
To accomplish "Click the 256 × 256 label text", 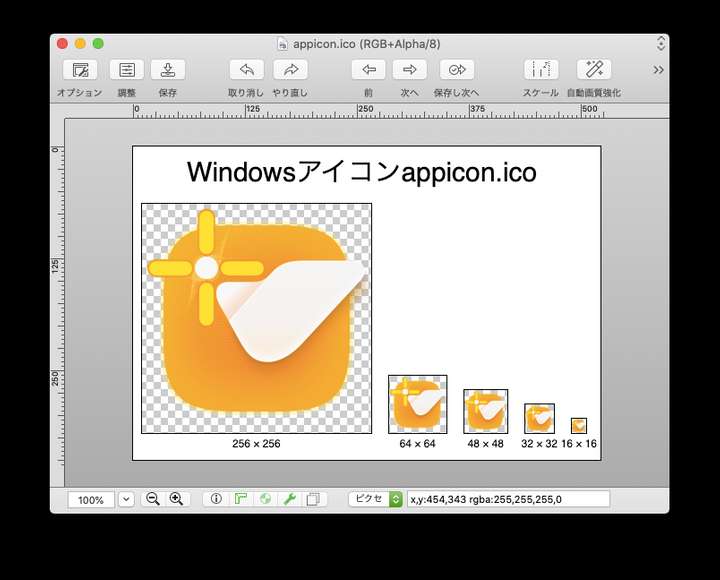I will coord(256,444).
